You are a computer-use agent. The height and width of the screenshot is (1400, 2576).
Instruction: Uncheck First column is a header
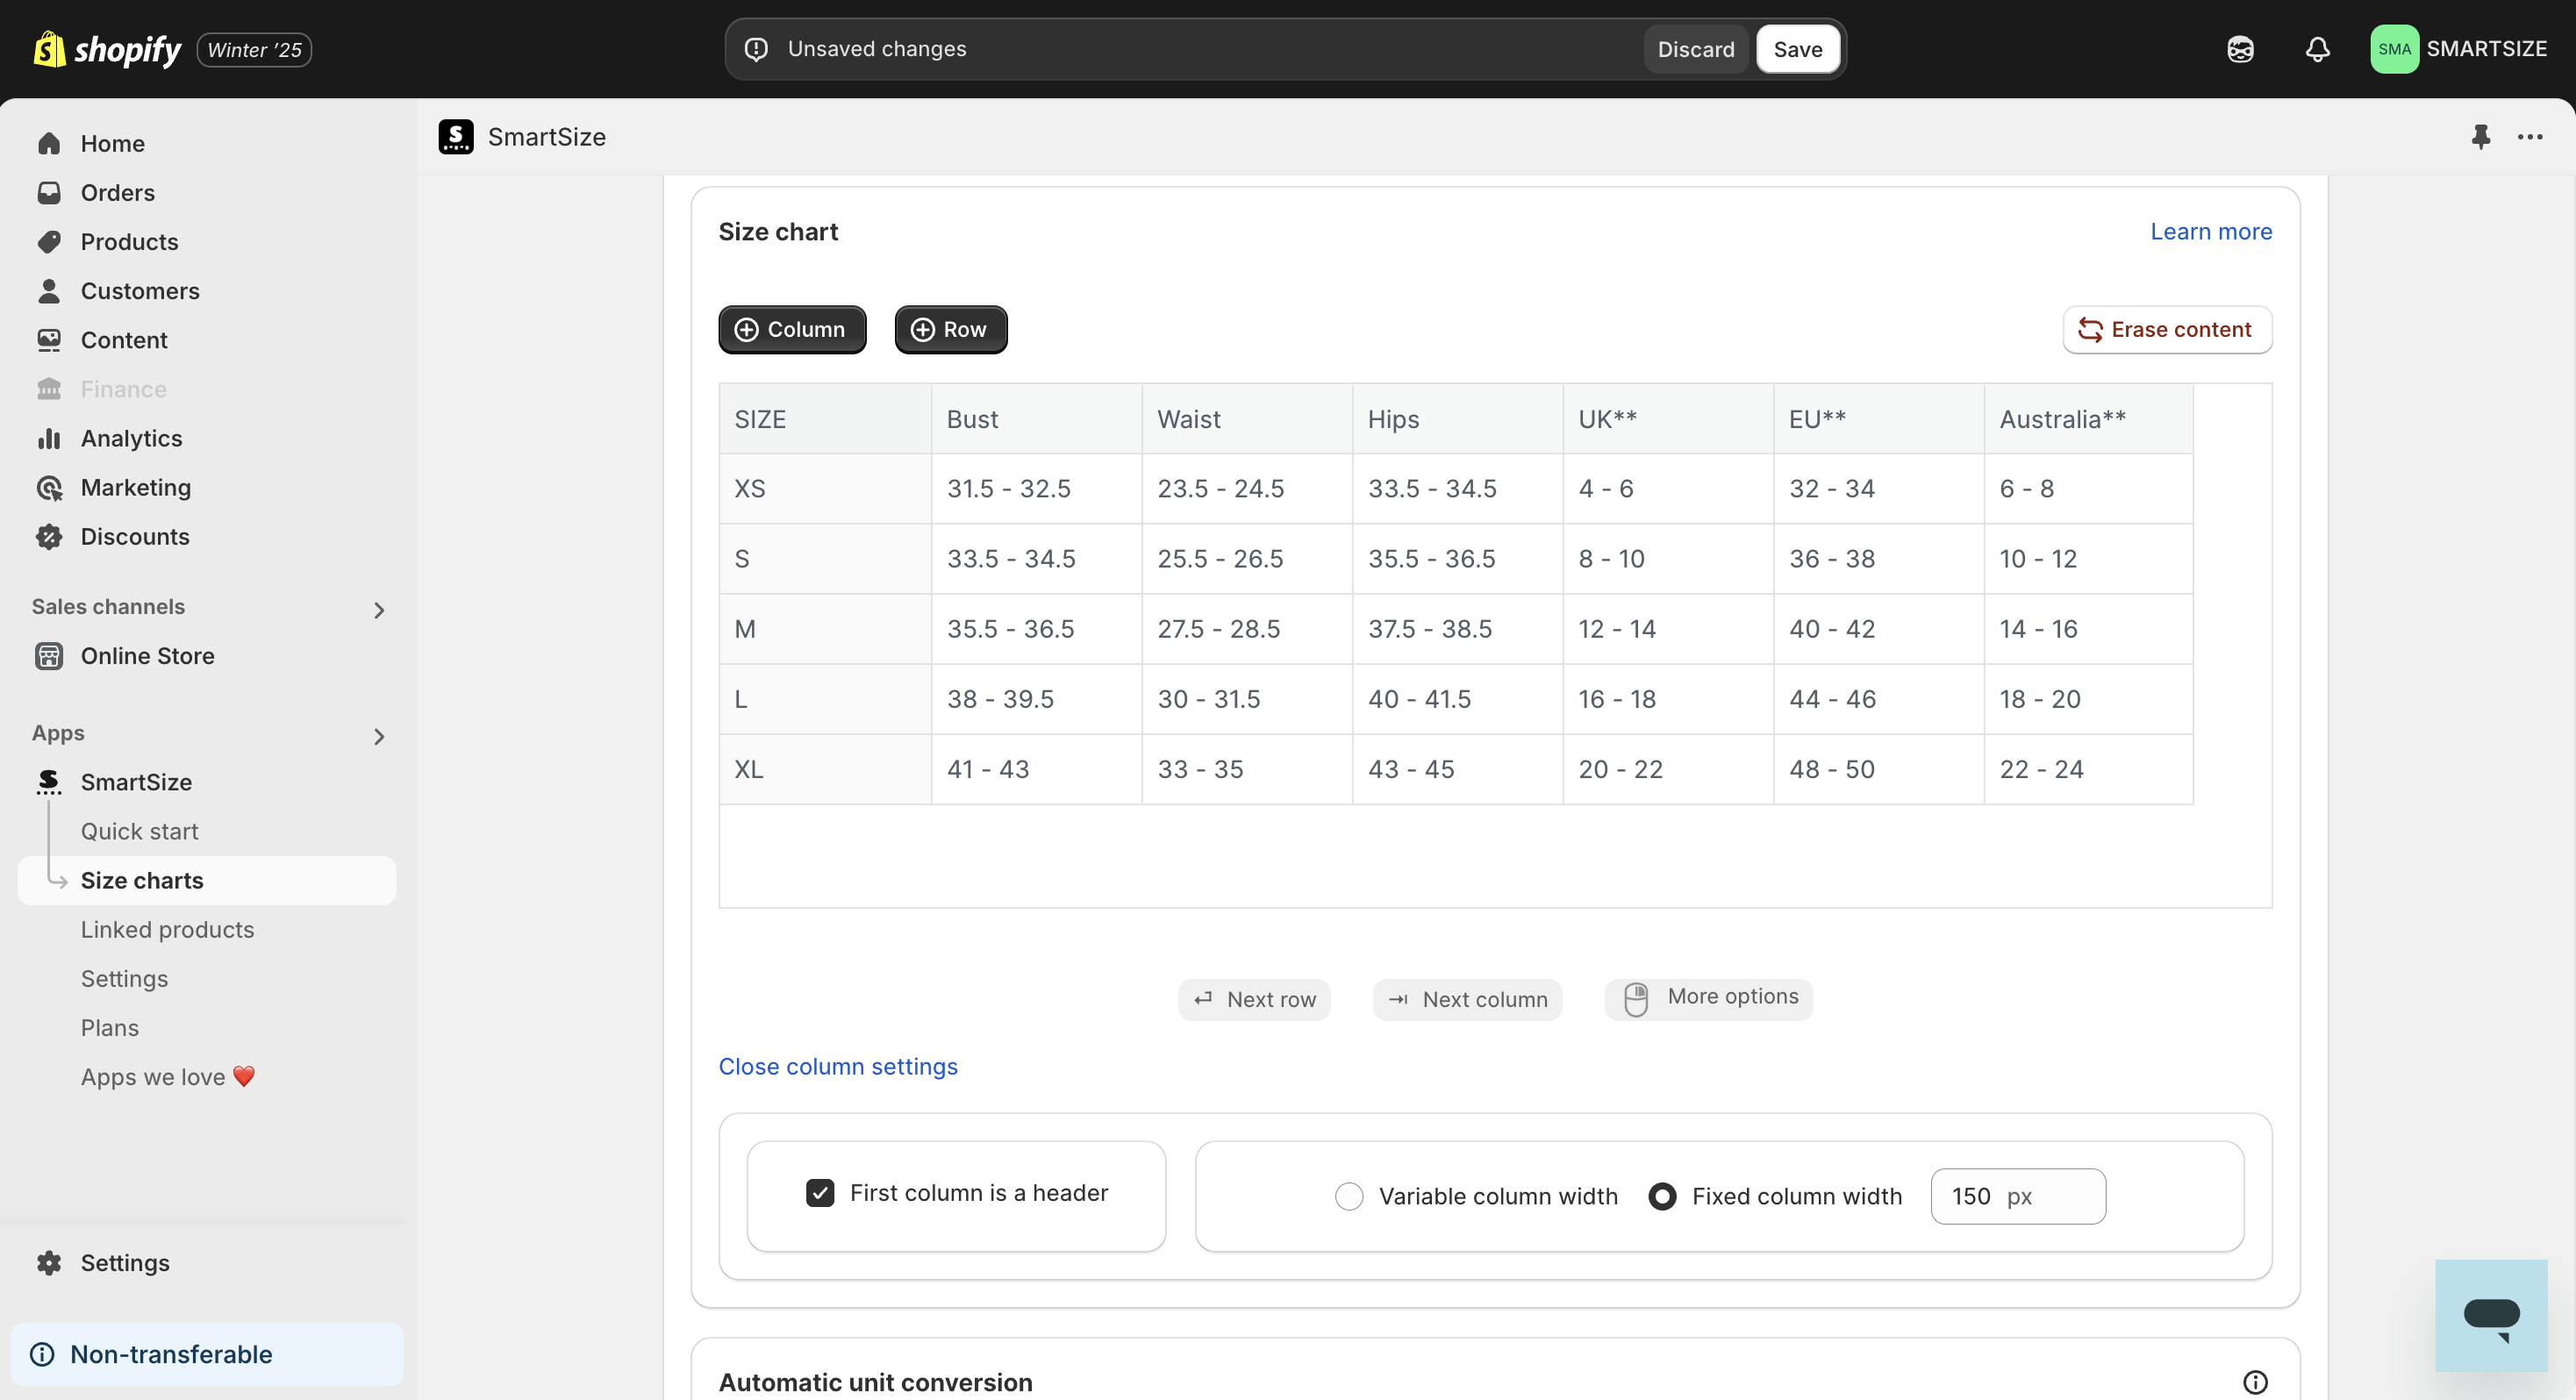[x=820, y=1193]
